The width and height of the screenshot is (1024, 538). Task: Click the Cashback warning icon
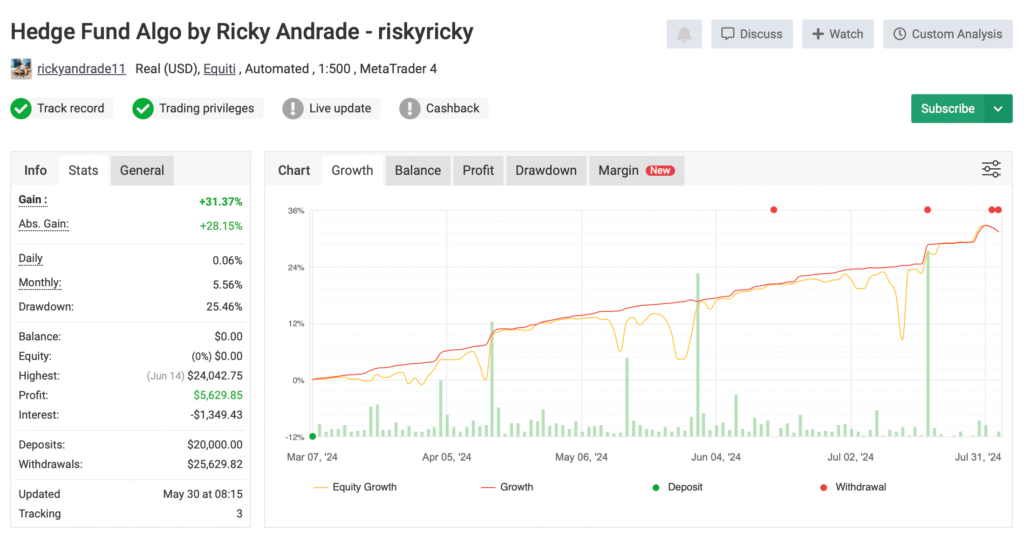click(409, 108)
